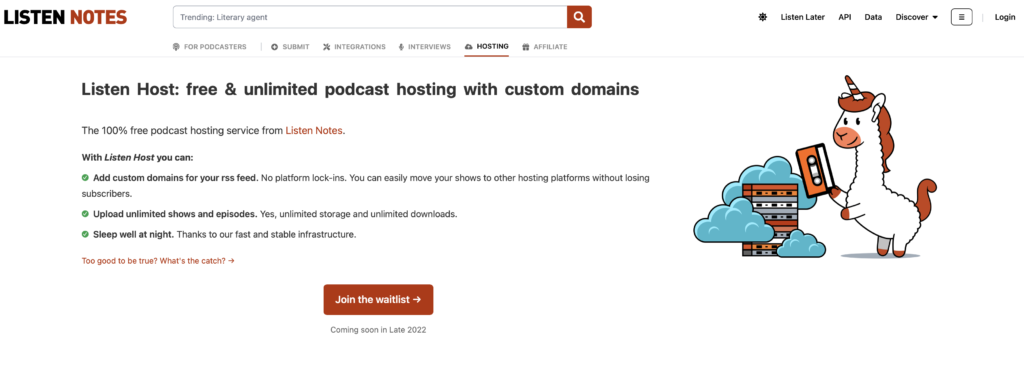The width and height of the screenshot is (1024, 380).
Task: Click the For Podcasters podcast icon
Action: pyautogui.click(x=176, y=47)
